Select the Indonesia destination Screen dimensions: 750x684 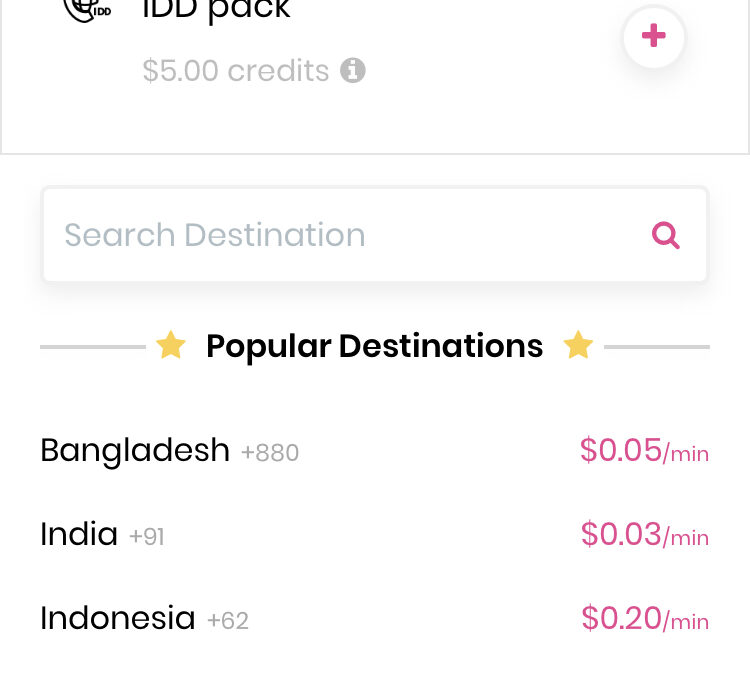click(x=375, y=618)
